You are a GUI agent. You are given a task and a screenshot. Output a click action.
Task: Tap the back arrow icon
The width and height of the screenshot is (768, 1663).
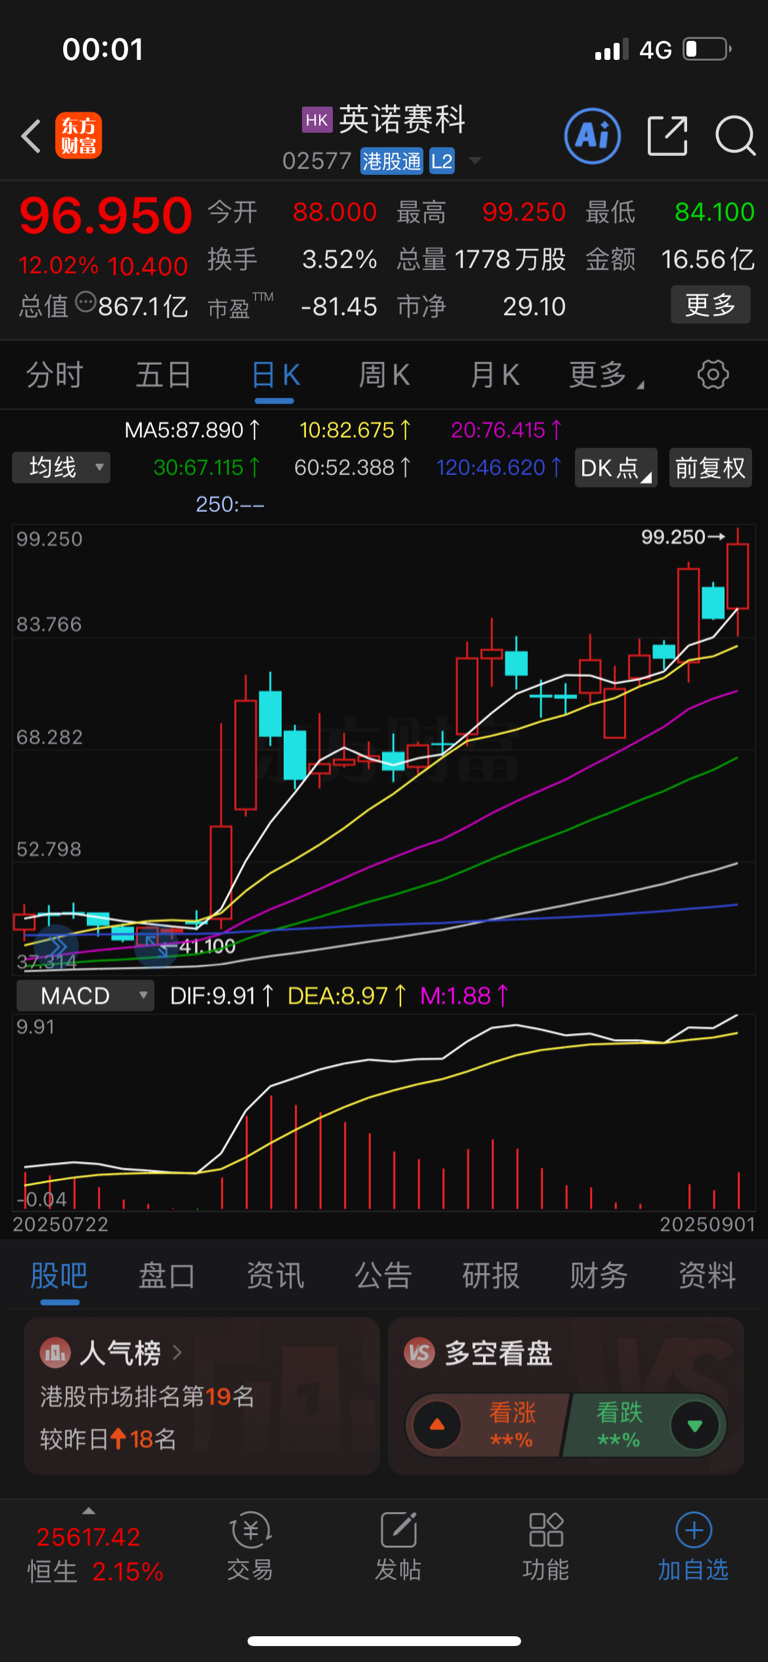[x=31, y=136]
